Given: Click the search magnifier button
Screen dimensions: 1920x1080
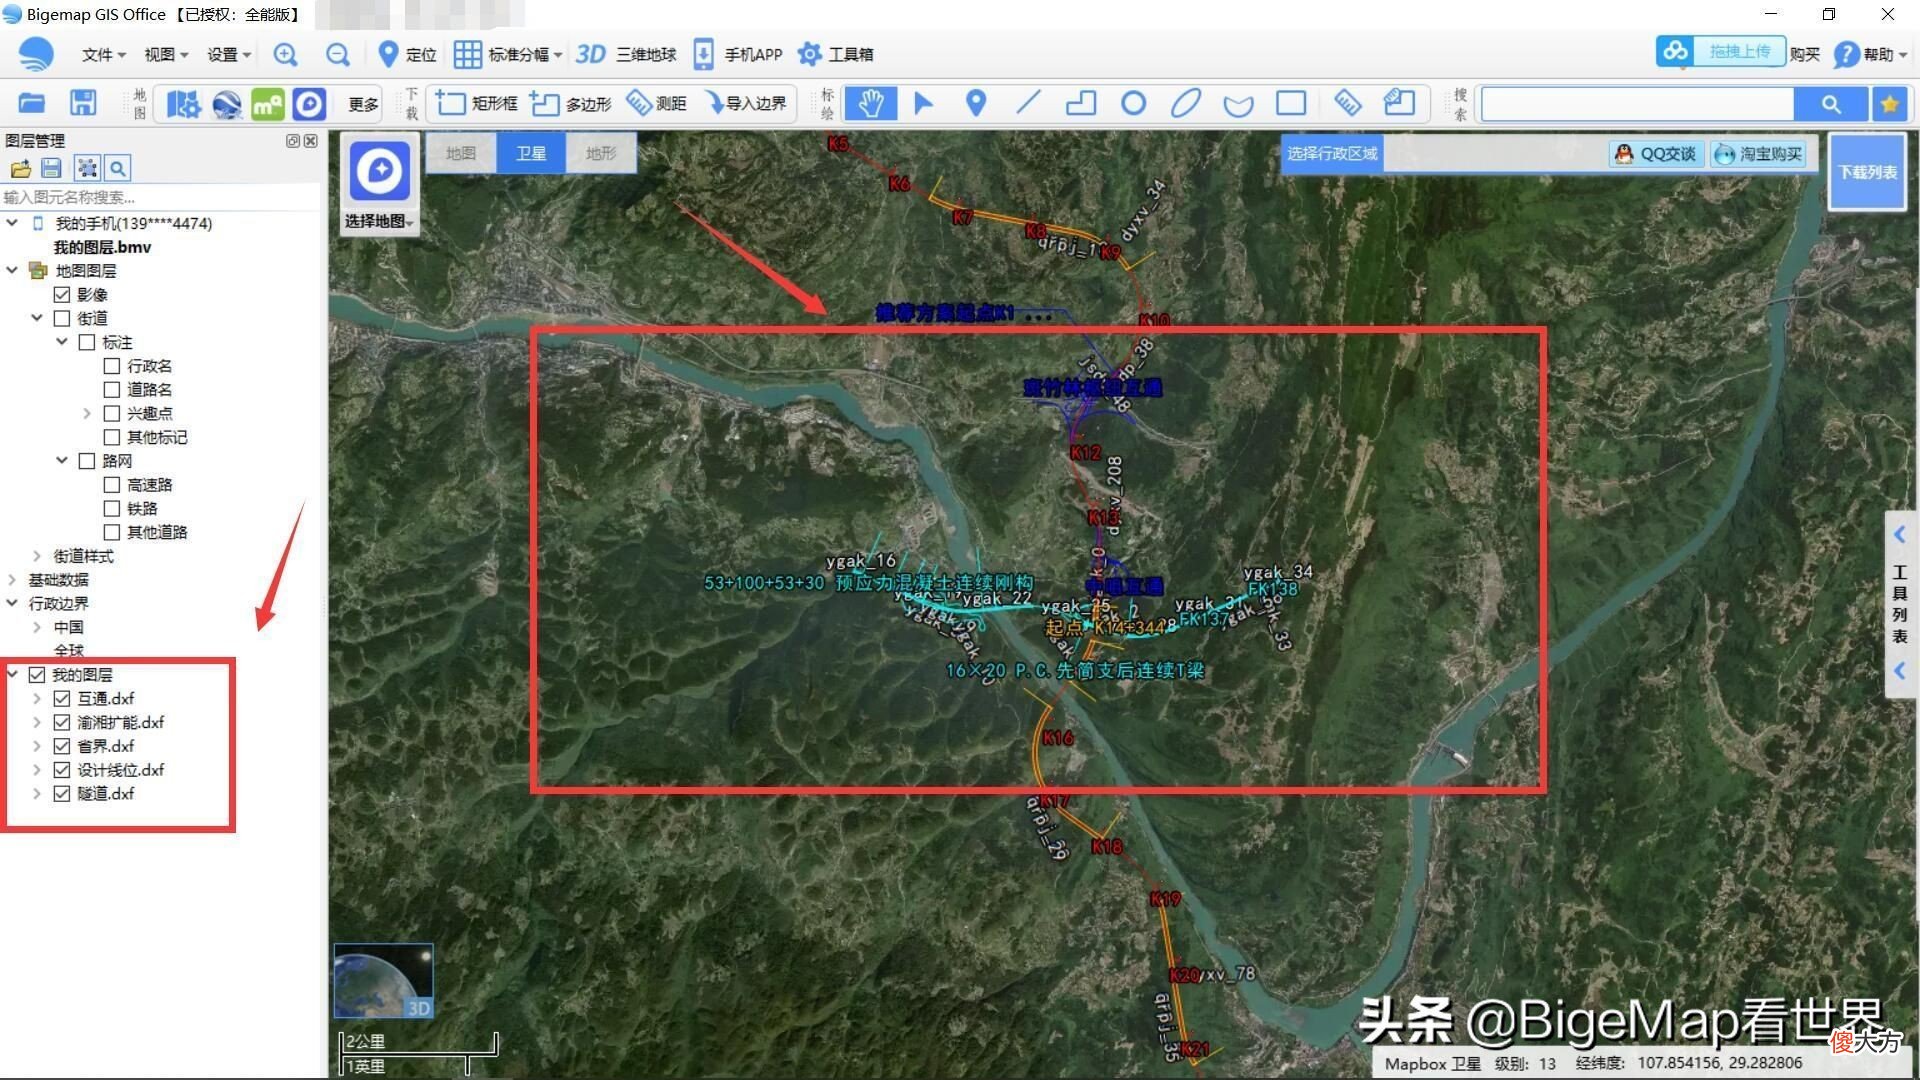Looking at the screenshot, I should click(1830, 103).
